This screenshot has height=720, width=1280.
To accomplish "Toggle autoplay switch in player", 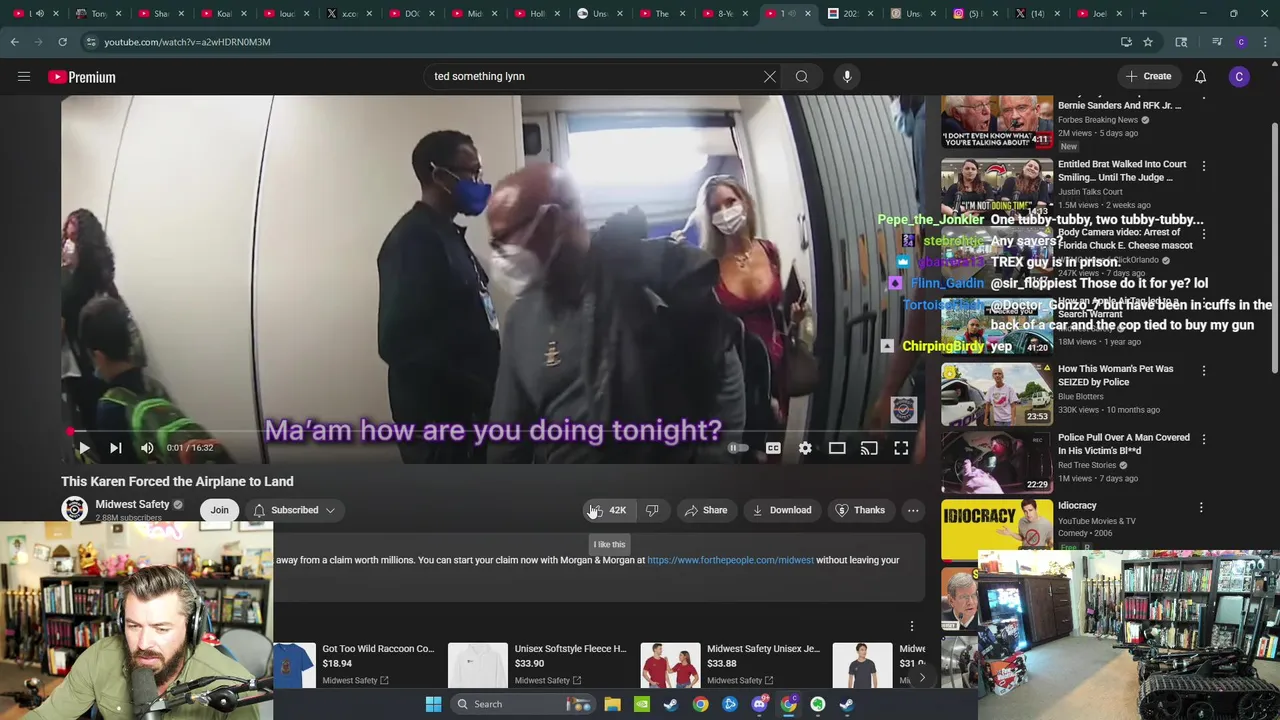I will 739,448.
